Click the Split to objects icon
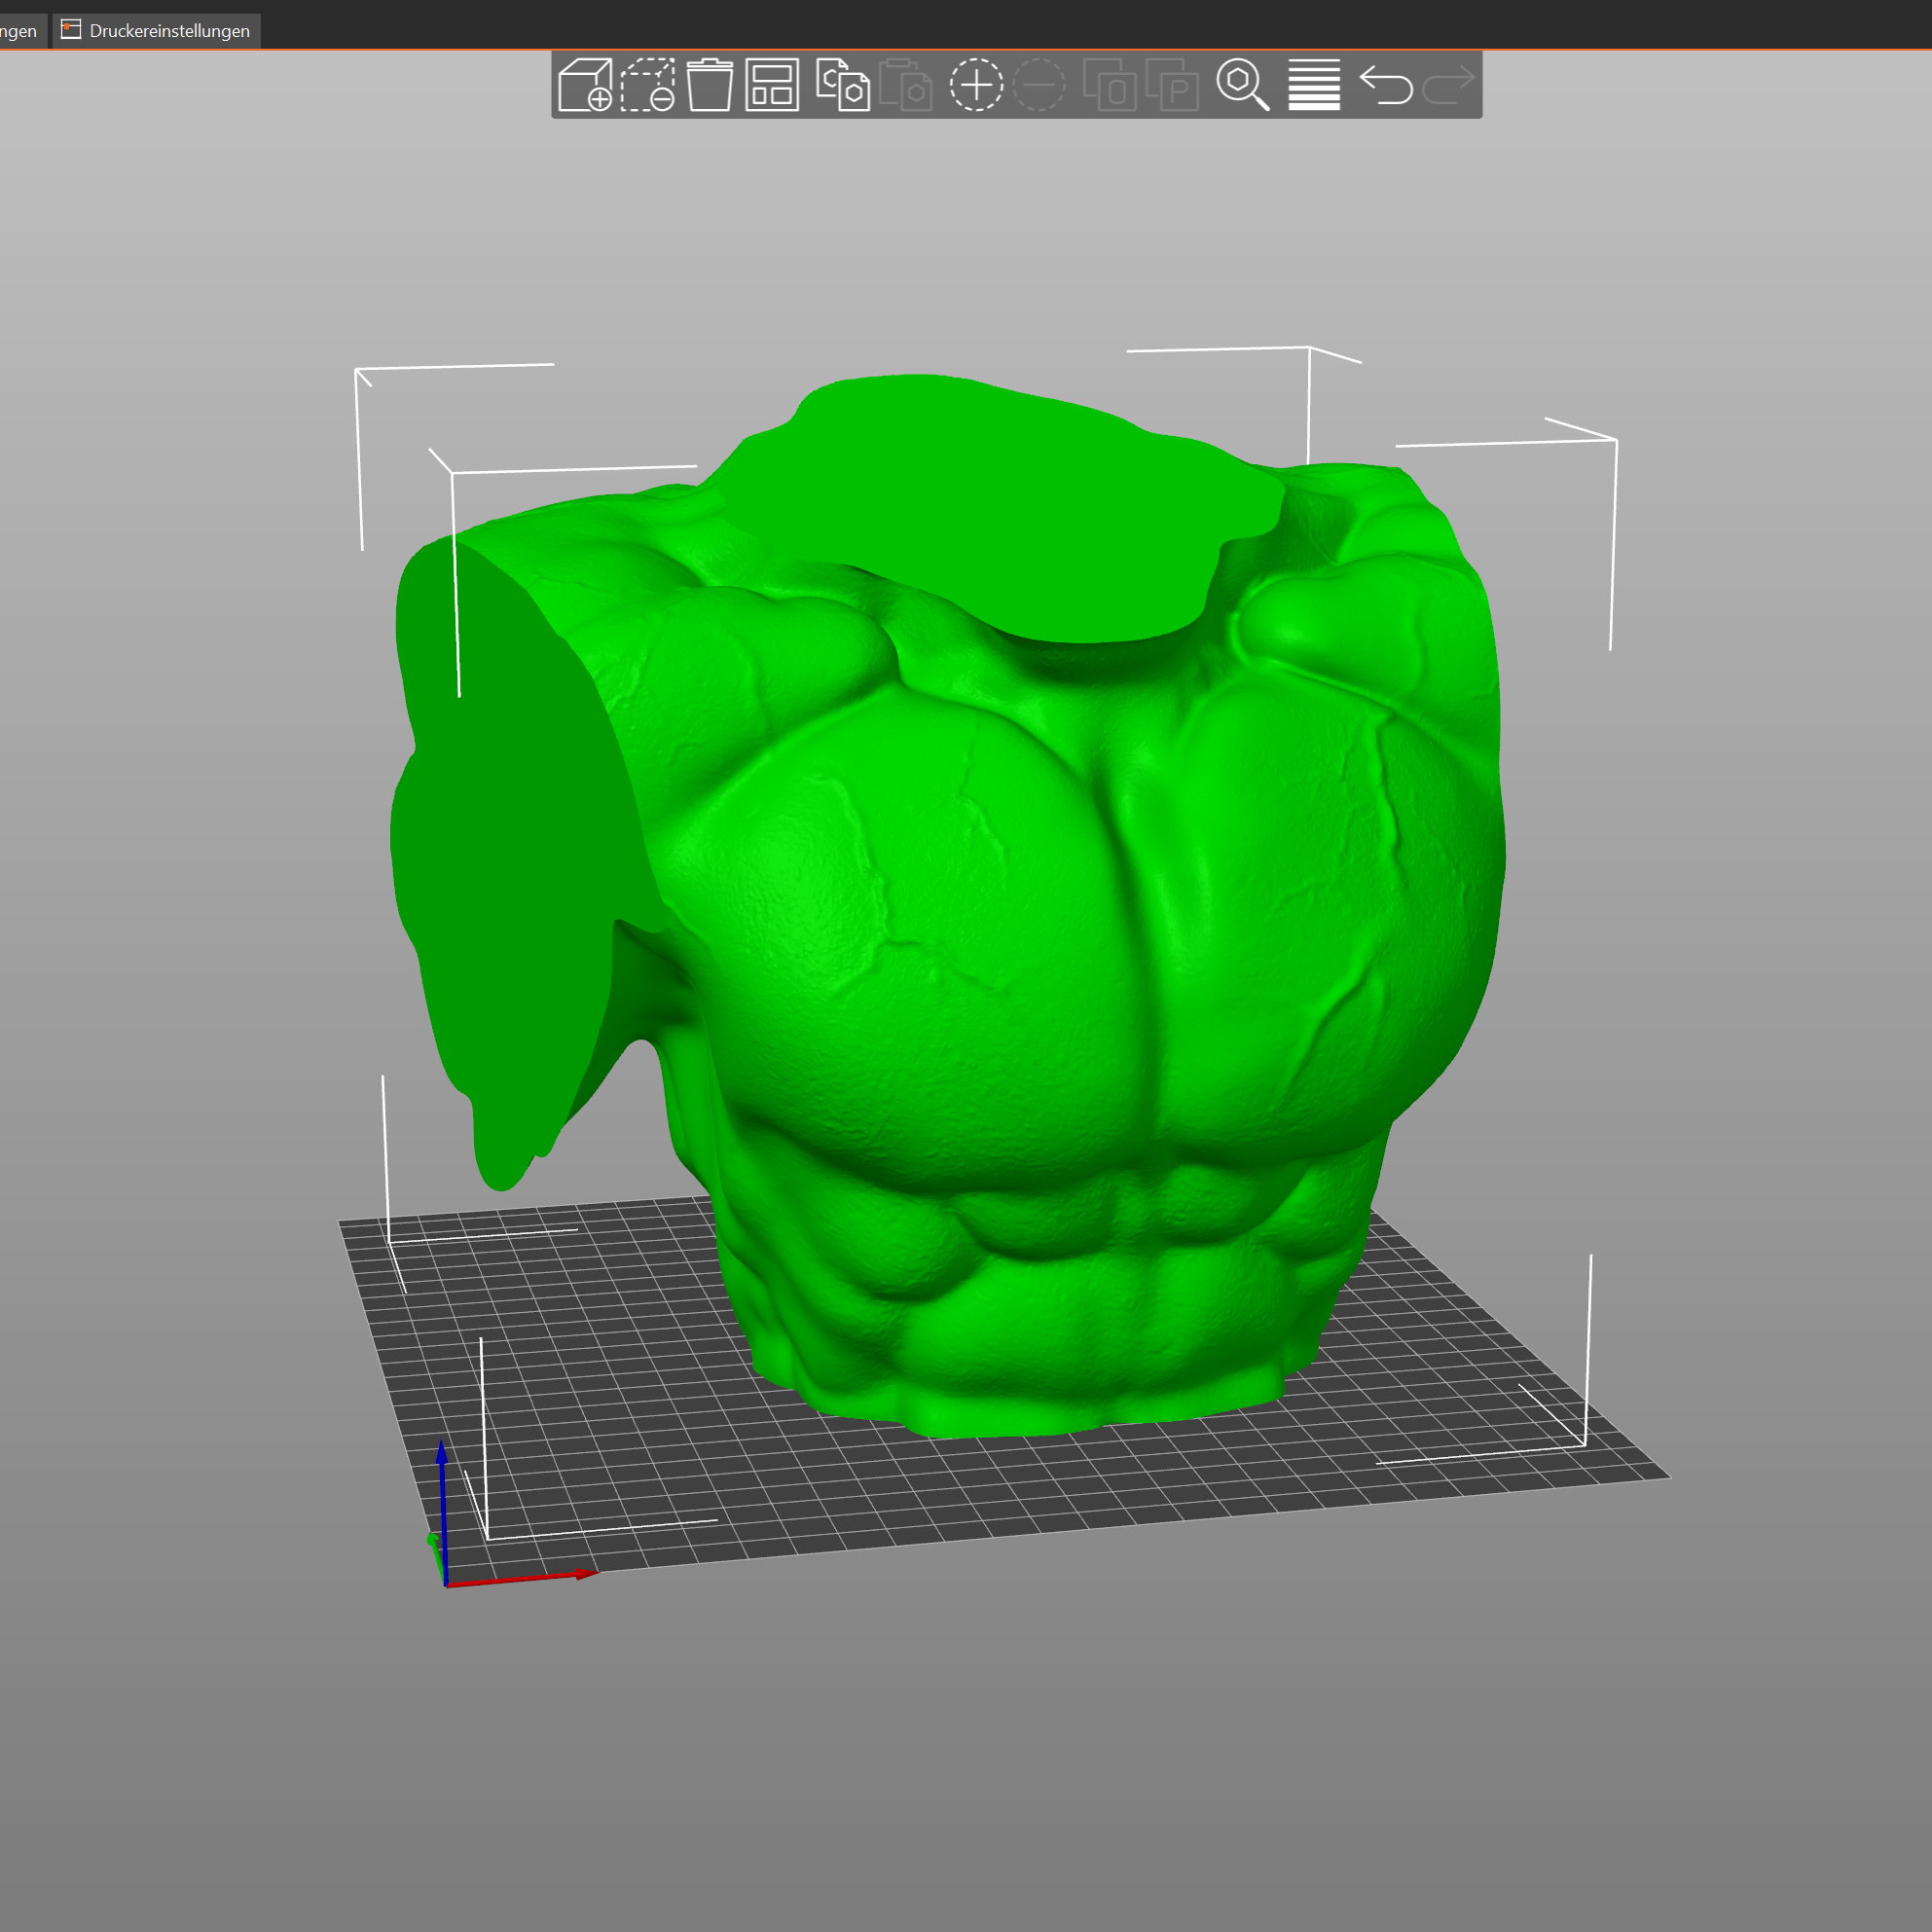Image resolution: width=1932 pixels, height=1932 pixels. [x=1109, y=85]
